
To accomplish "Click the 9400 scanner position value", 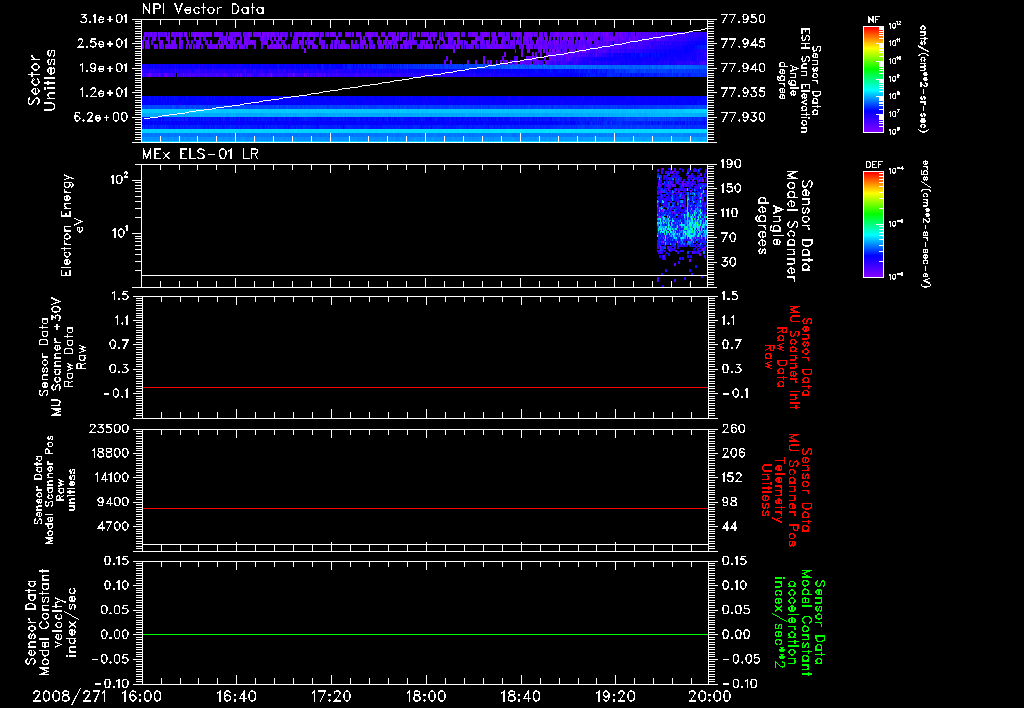I will point(113,502).
